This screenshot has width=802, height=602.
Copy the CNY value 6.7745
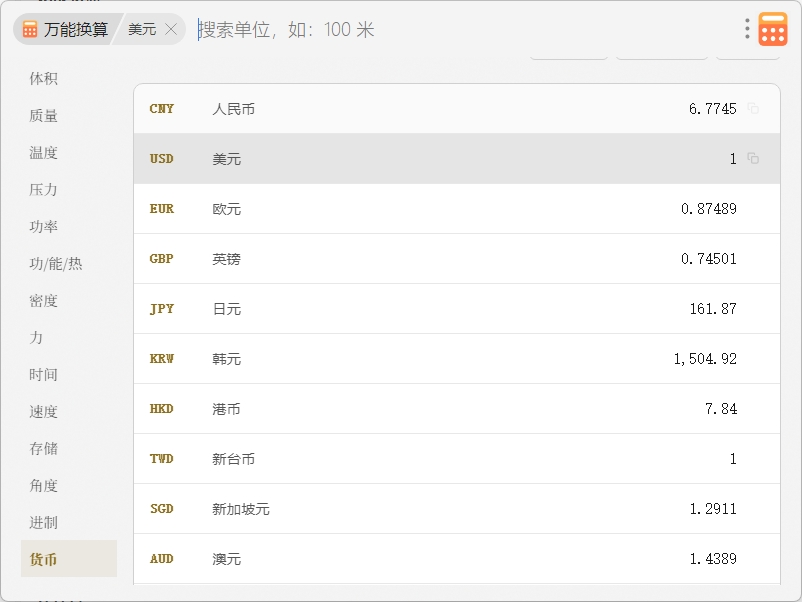tap(753, 108)
